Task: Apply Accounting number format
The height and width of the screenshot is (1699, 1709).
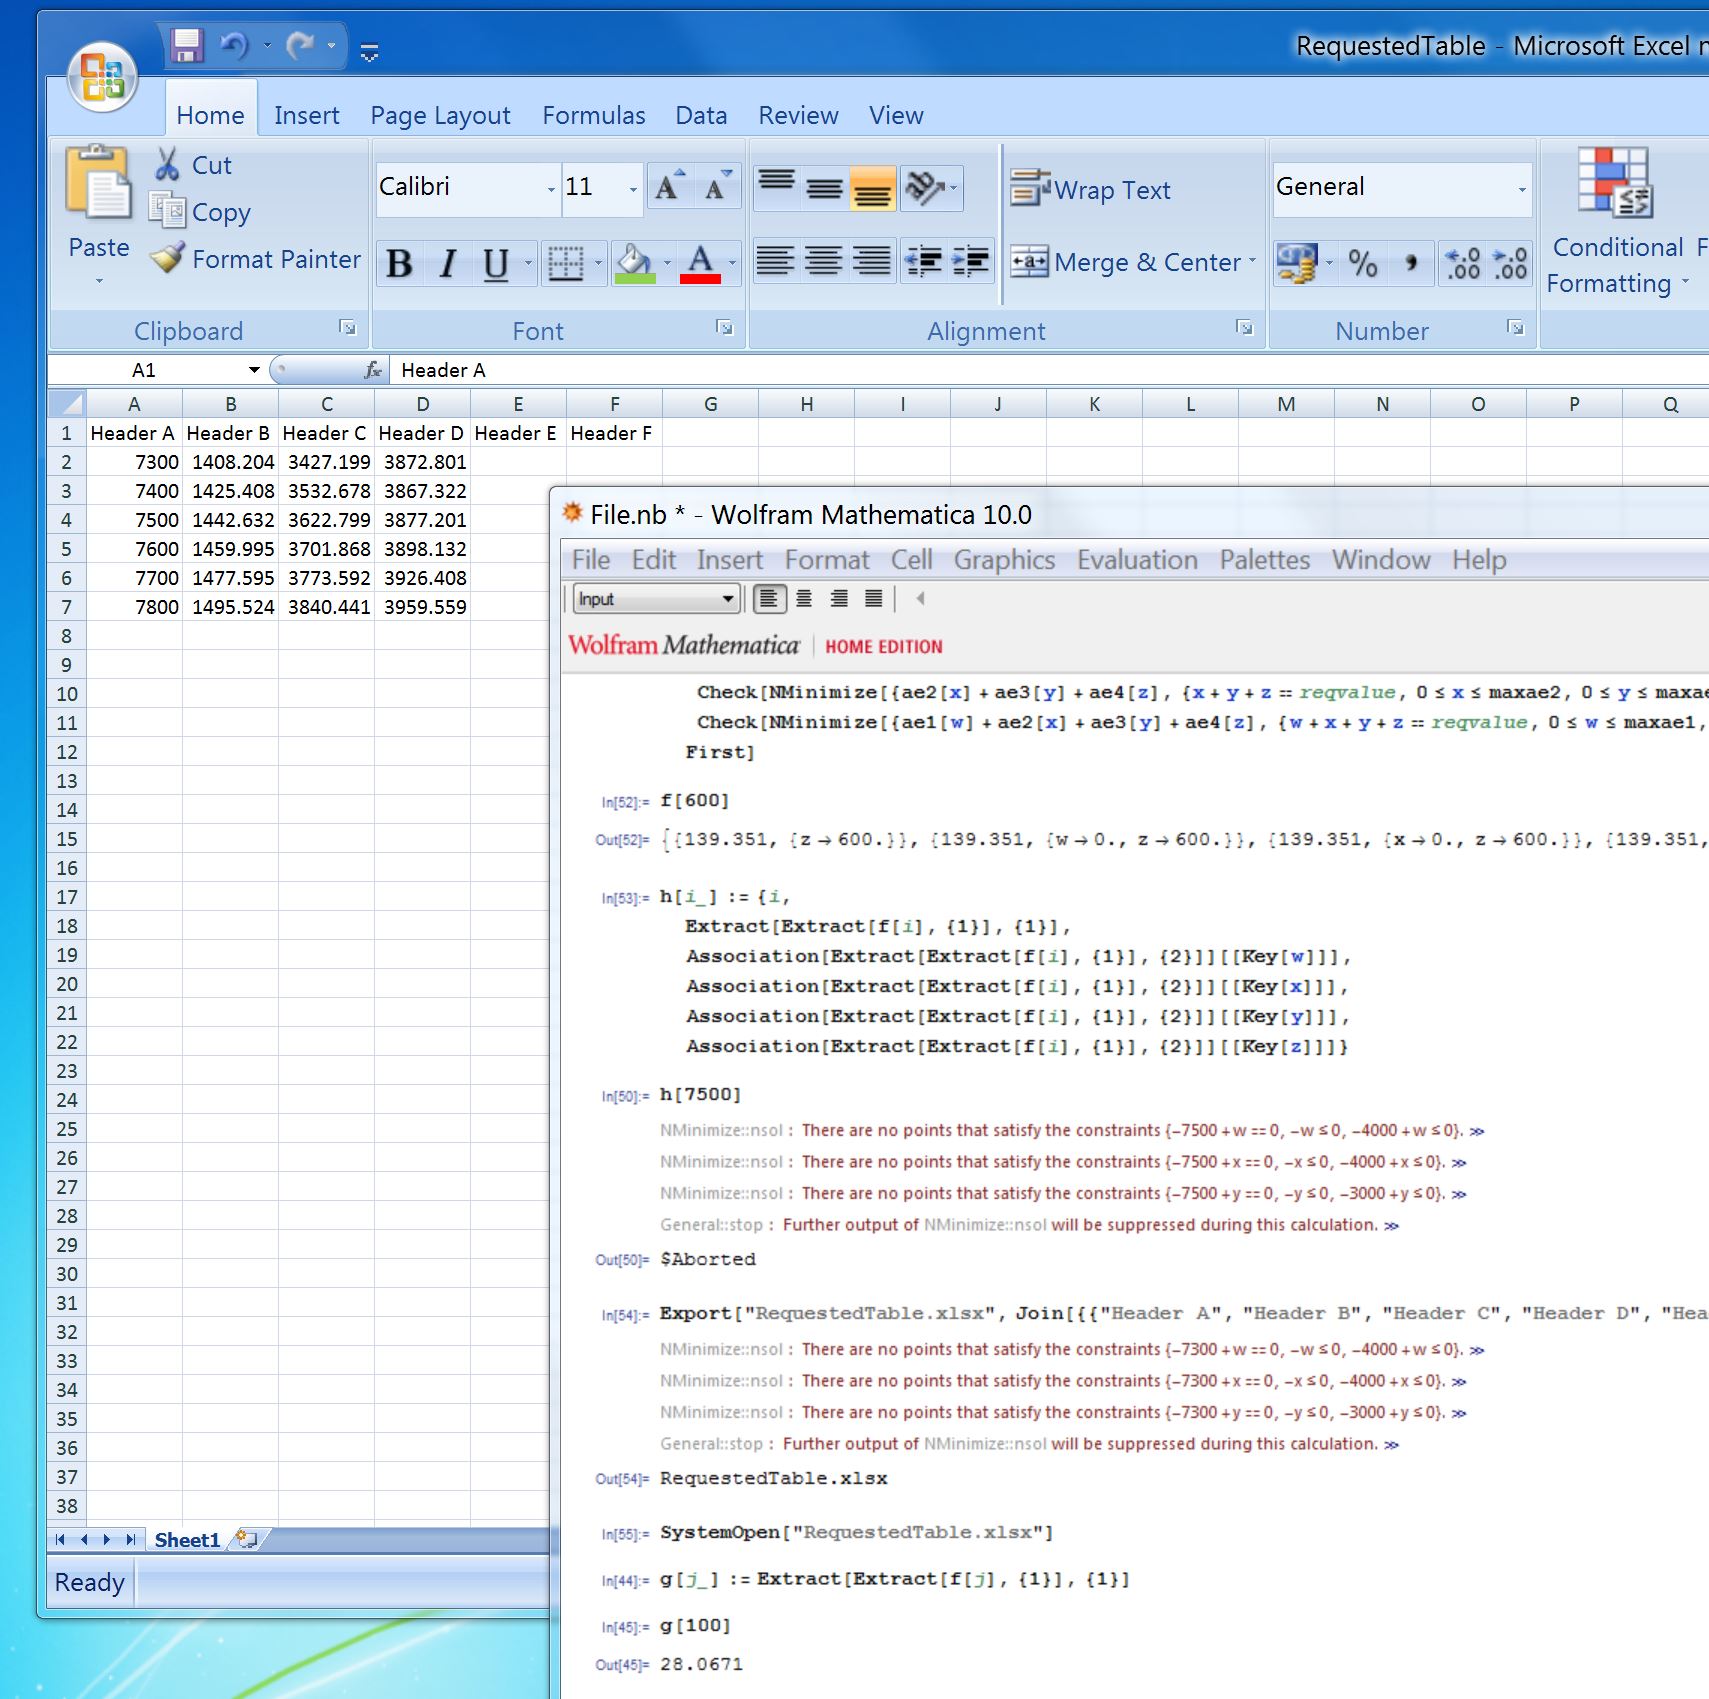Action: click(x=1297, y=263)
